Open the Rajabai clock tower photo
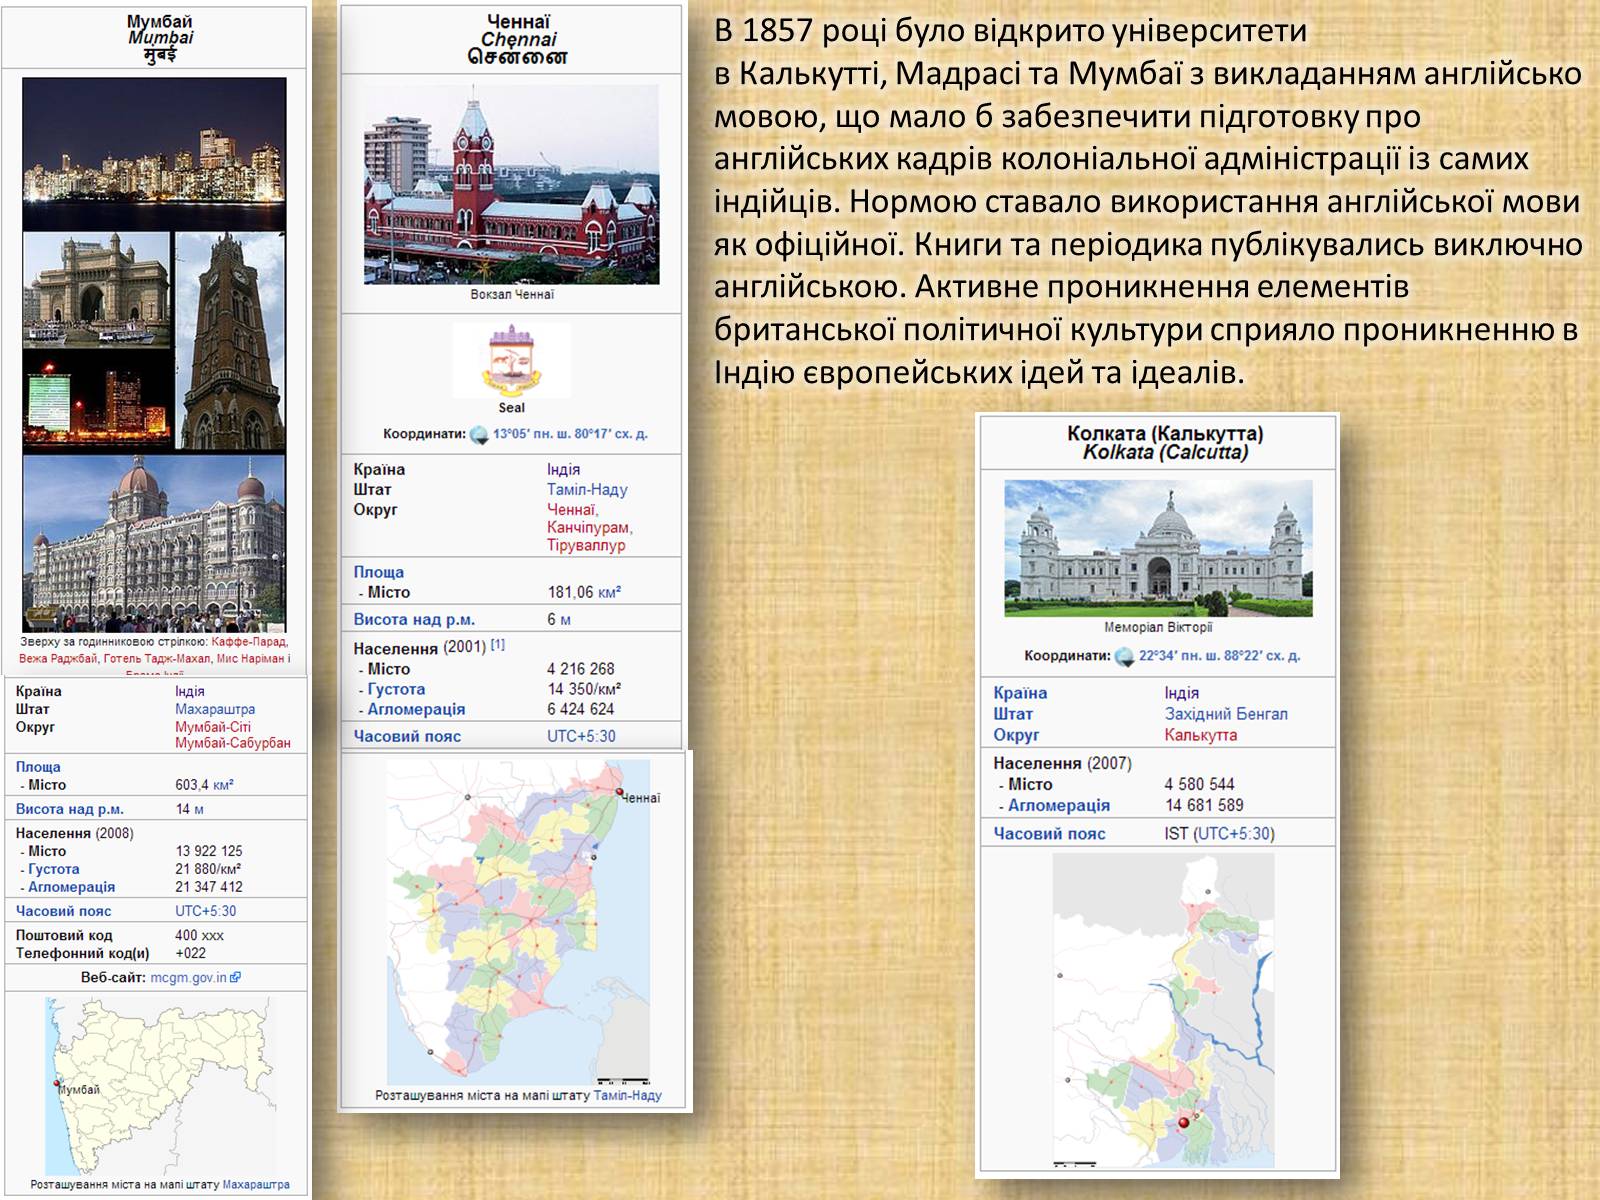 click(x=231, y=341)
